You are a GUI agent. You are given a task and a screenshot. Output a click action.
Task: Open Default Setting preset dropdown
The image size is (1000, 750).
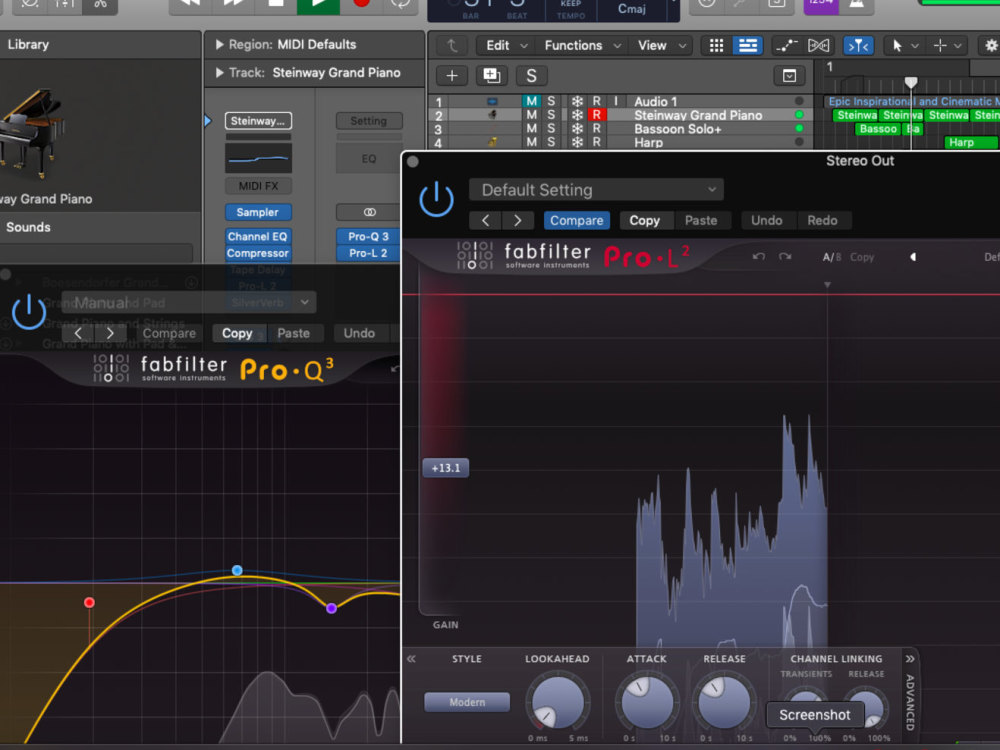point(596,190)
